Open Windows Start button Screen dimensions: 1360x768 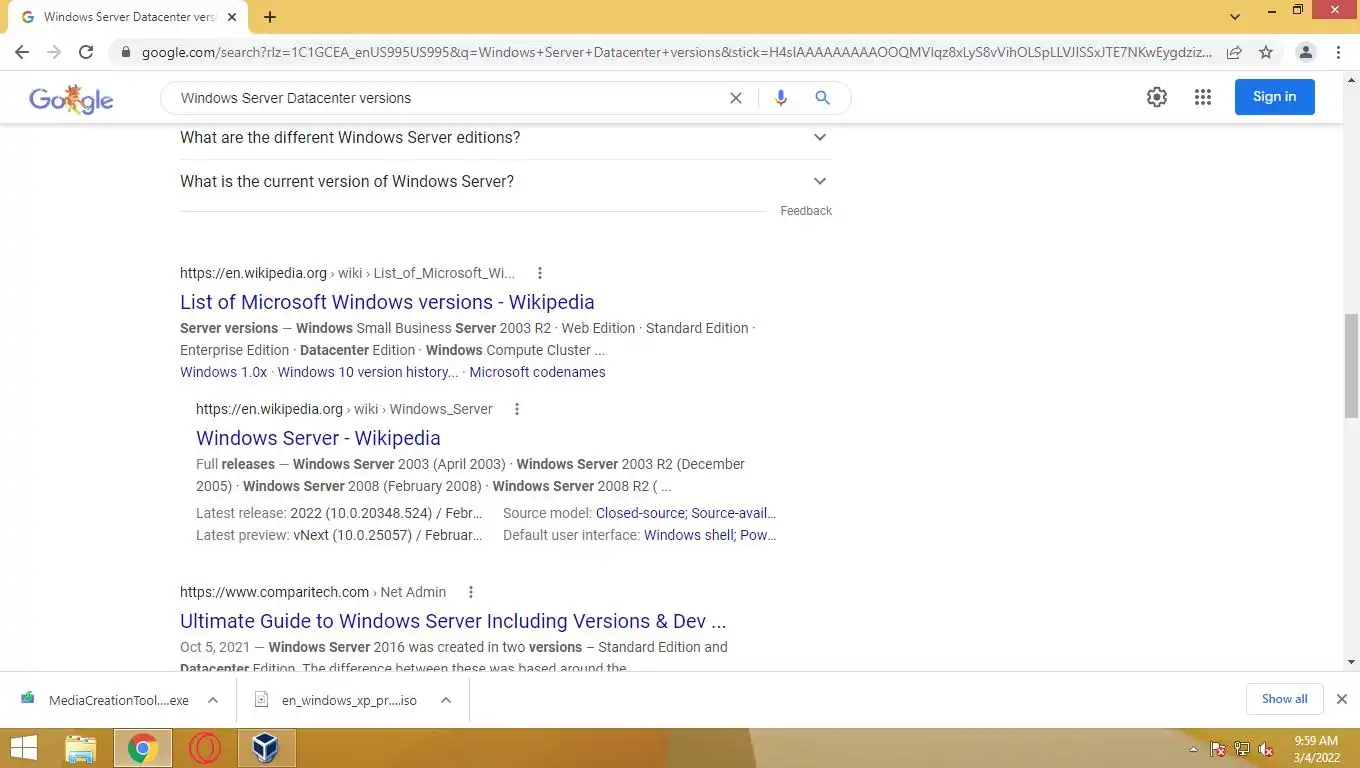coord(23,748)
